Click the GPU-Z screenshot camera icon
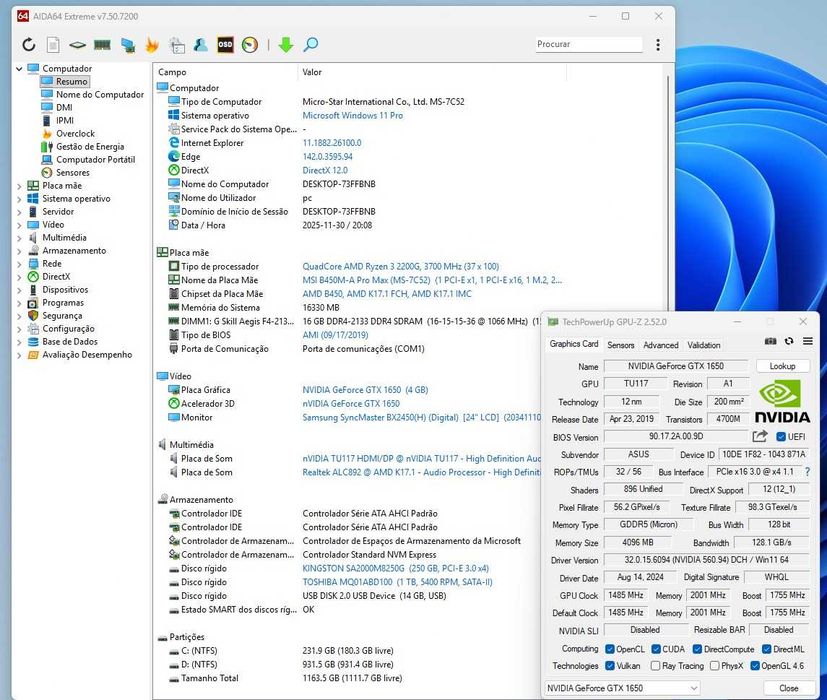Image resolution: width=827 pixels, height=700 pixels. (771, 342)
